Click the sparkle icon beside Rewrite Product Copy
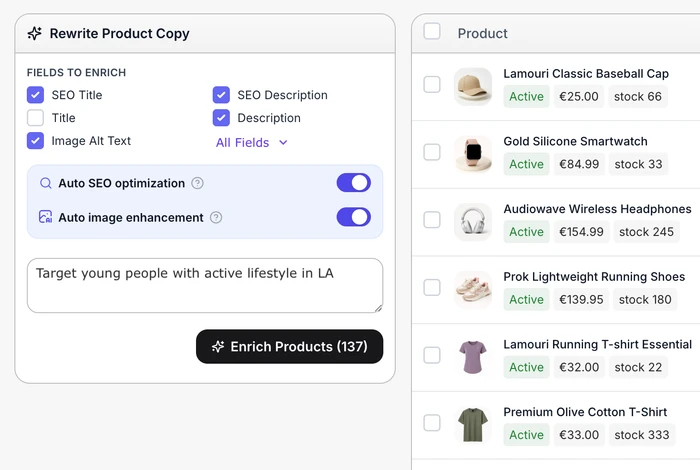 (x=34, y=33)
